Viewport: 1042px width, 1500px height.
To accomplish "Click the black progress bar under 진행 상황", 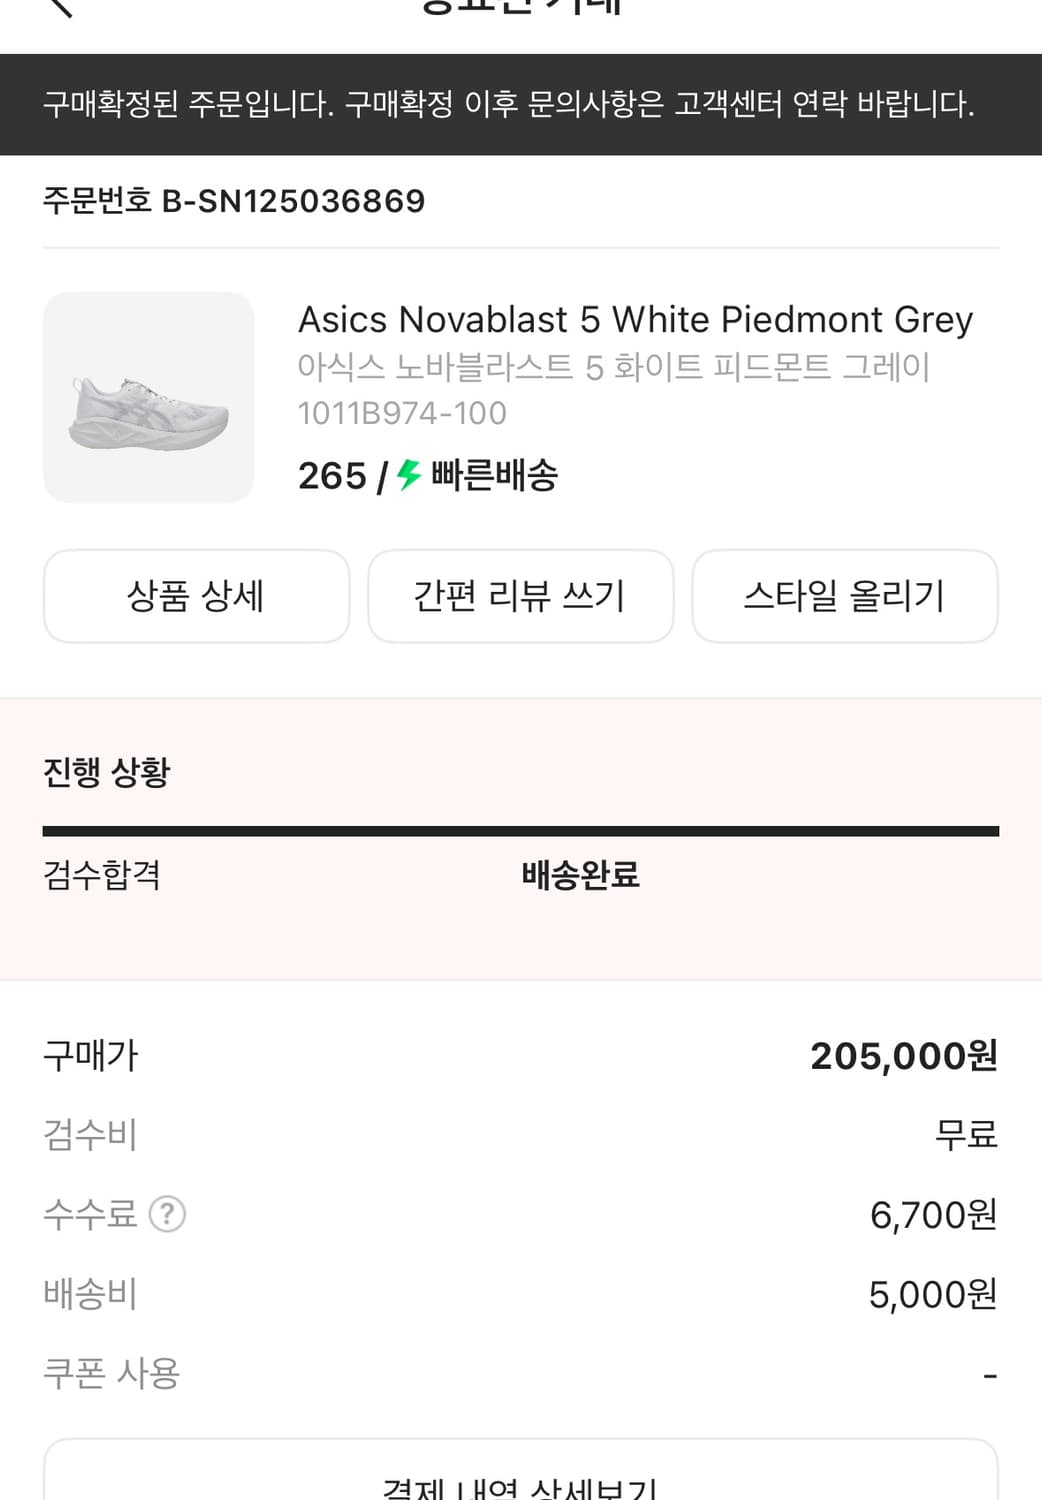I will 520,831.
